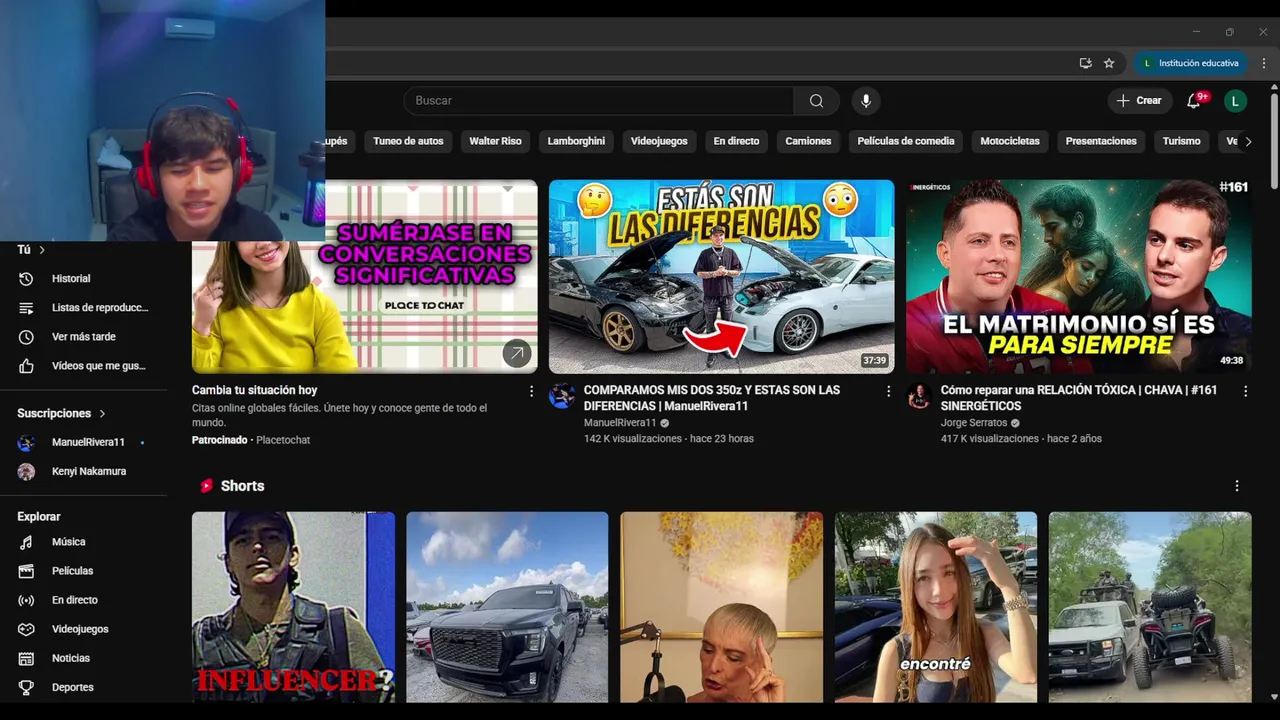The image size is (1280, 720).
Task: Click the Crear button
Action: point(1140,101)
